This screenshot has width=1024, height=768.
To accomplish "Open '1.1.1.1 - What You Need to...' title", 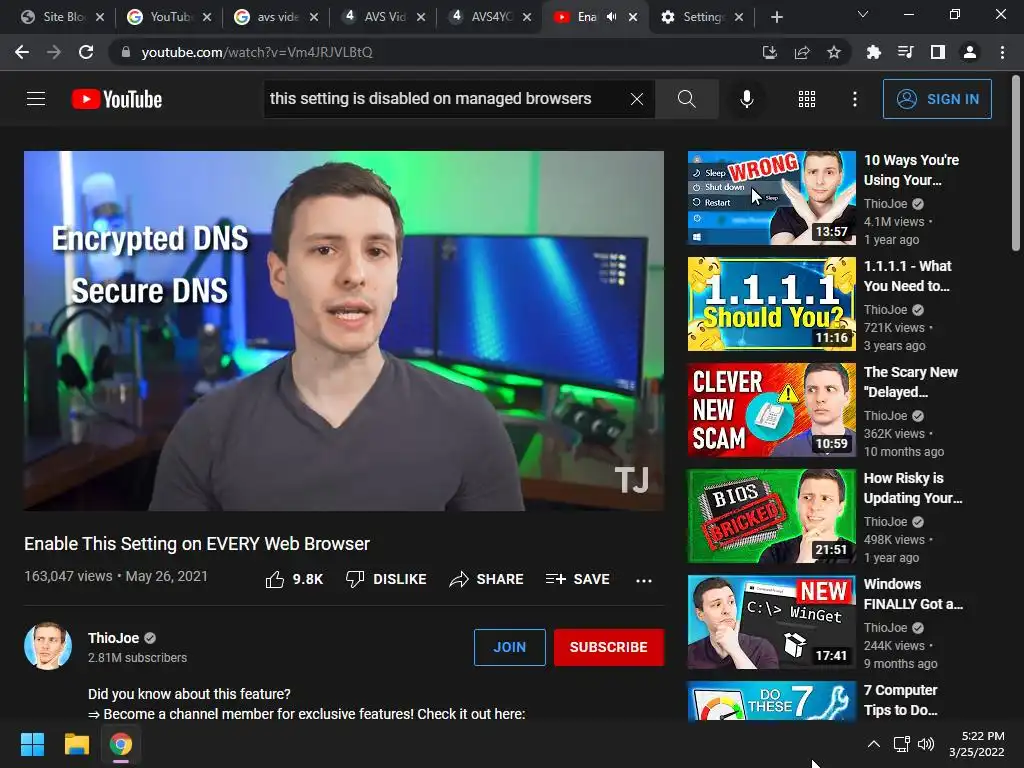I will [907, 276].
